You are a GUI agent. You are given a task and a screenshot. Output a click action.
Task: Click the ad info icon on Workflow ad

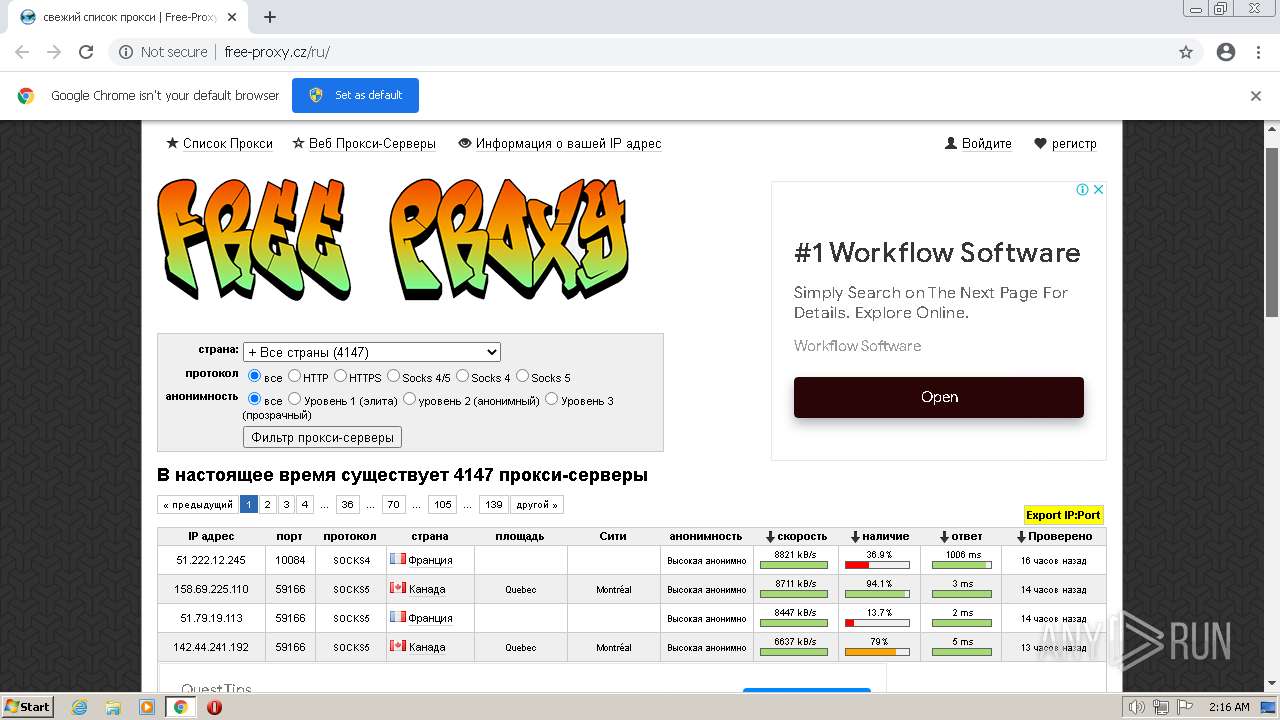[x=1082, y=189]
